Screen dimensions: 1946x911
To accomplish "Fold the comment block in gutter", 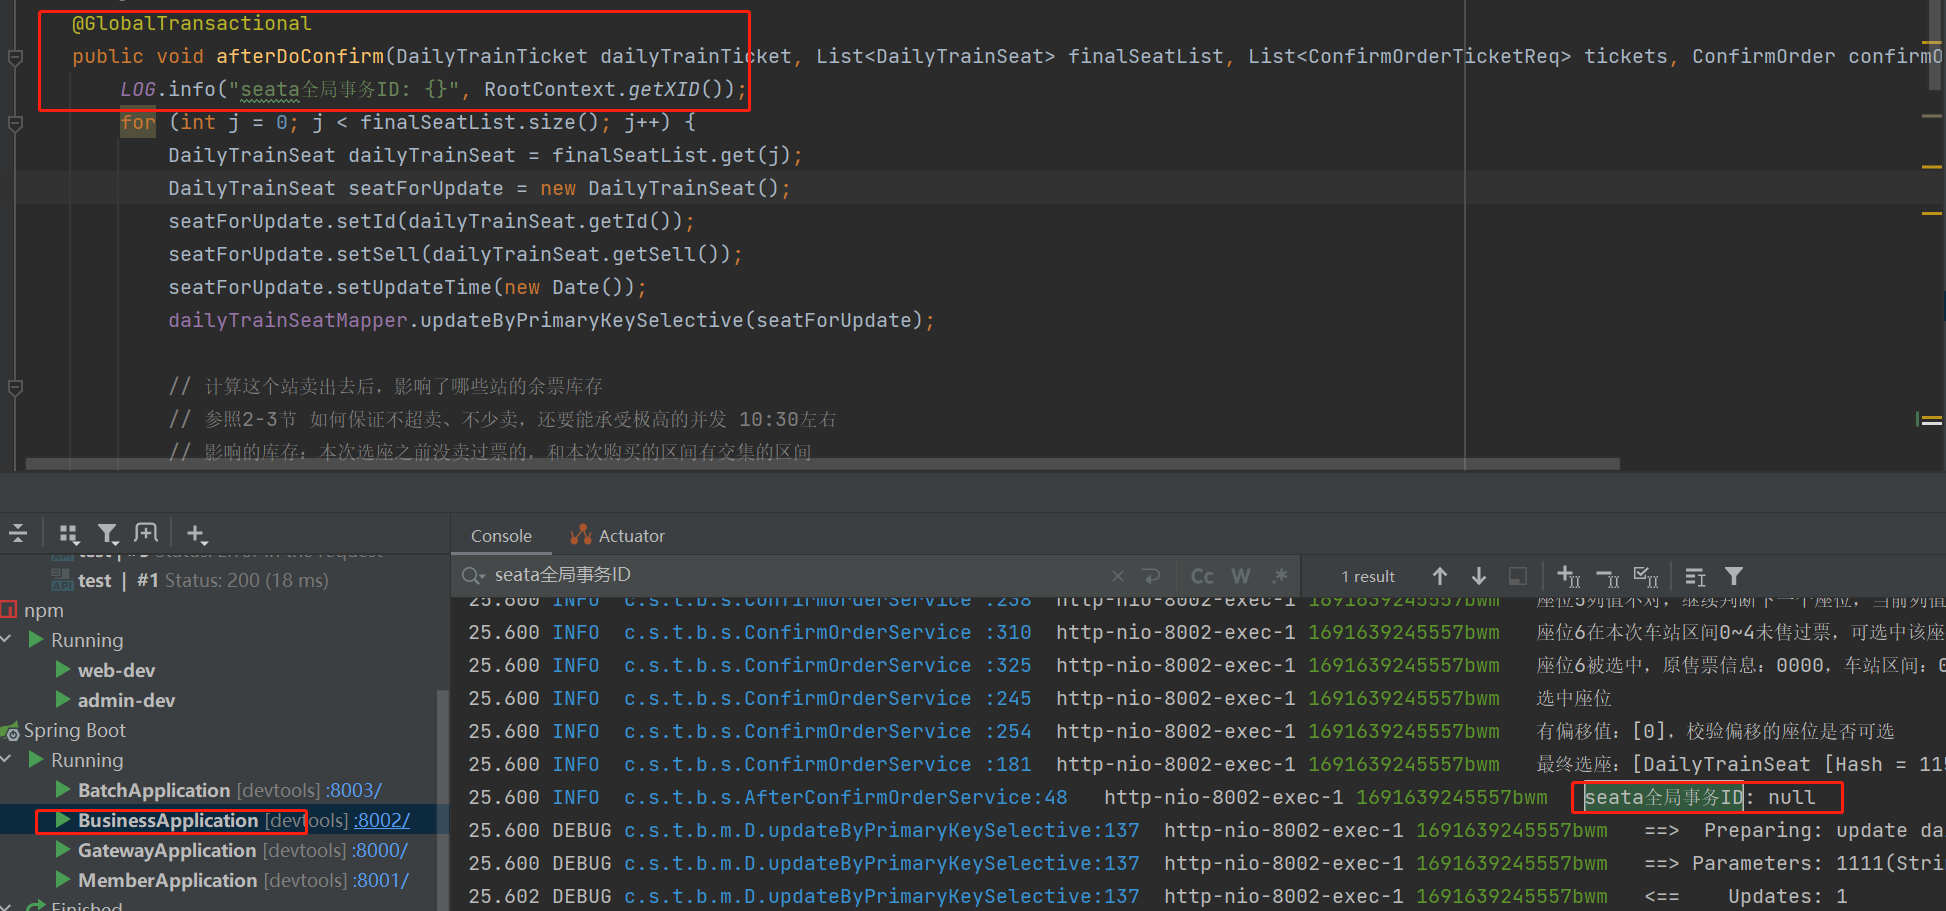I will pos(15,386).
